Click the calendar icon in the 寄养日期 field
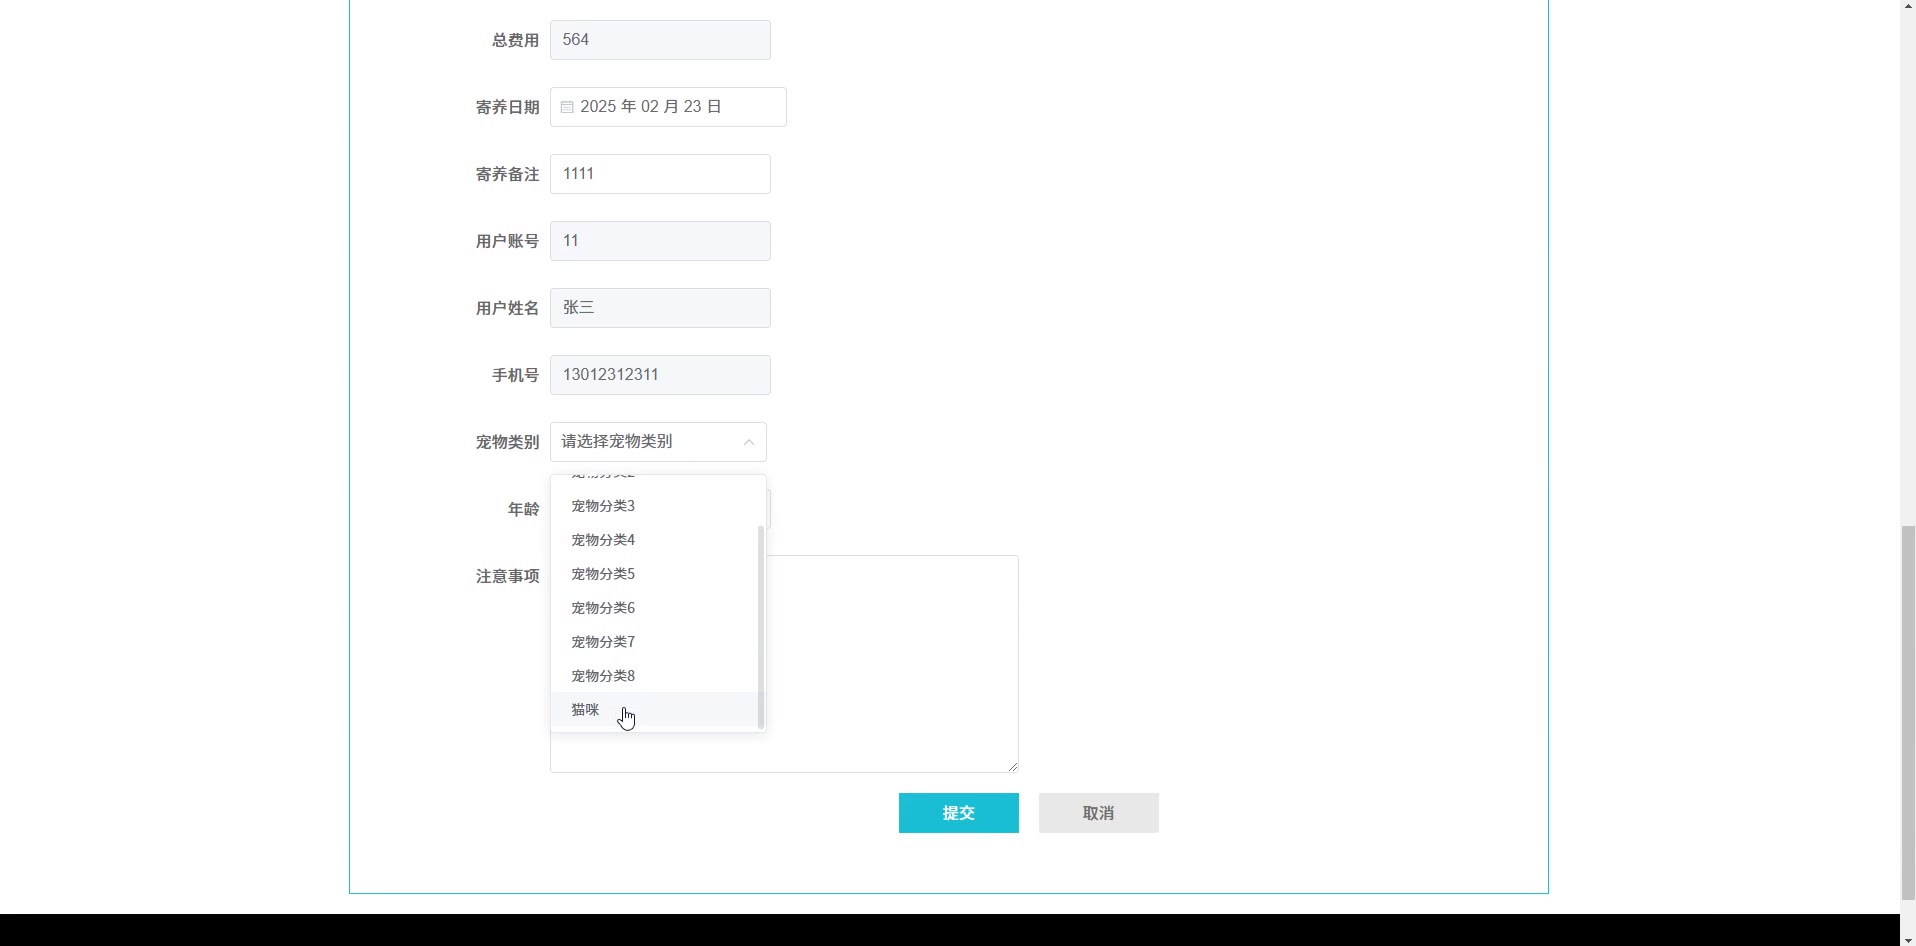Screen dimensions: 1916x946 point(567,107)
